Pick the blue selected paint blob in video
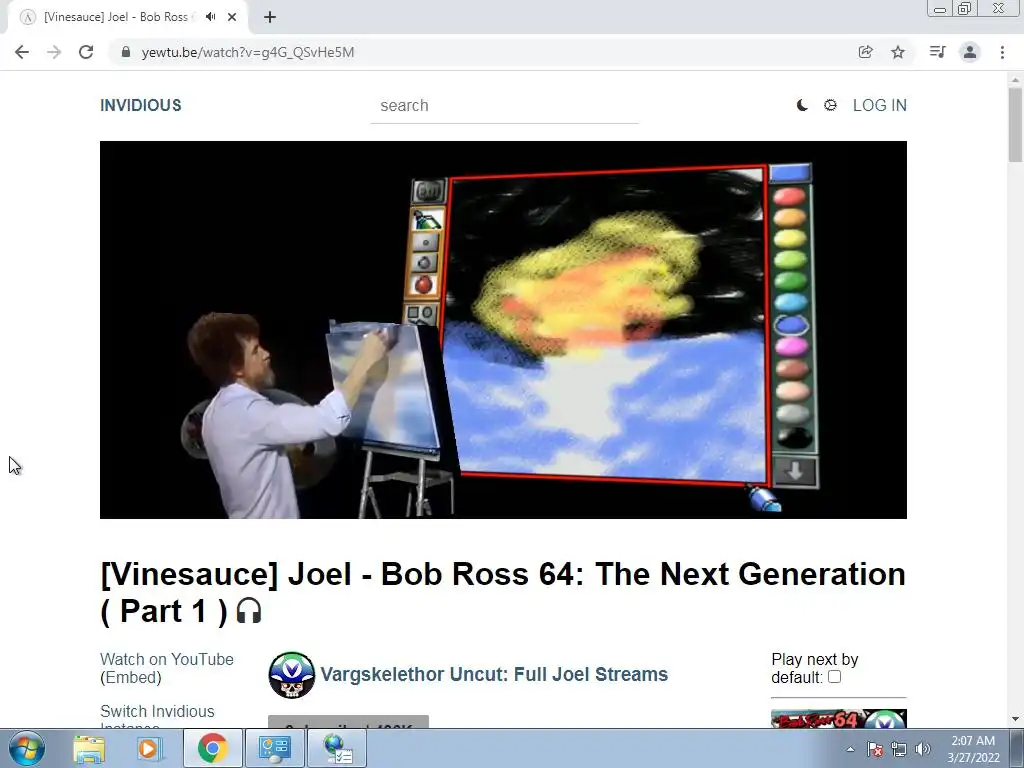This screenshot has width=1024, height=768. pyautogui.click(x=791, y=325)
